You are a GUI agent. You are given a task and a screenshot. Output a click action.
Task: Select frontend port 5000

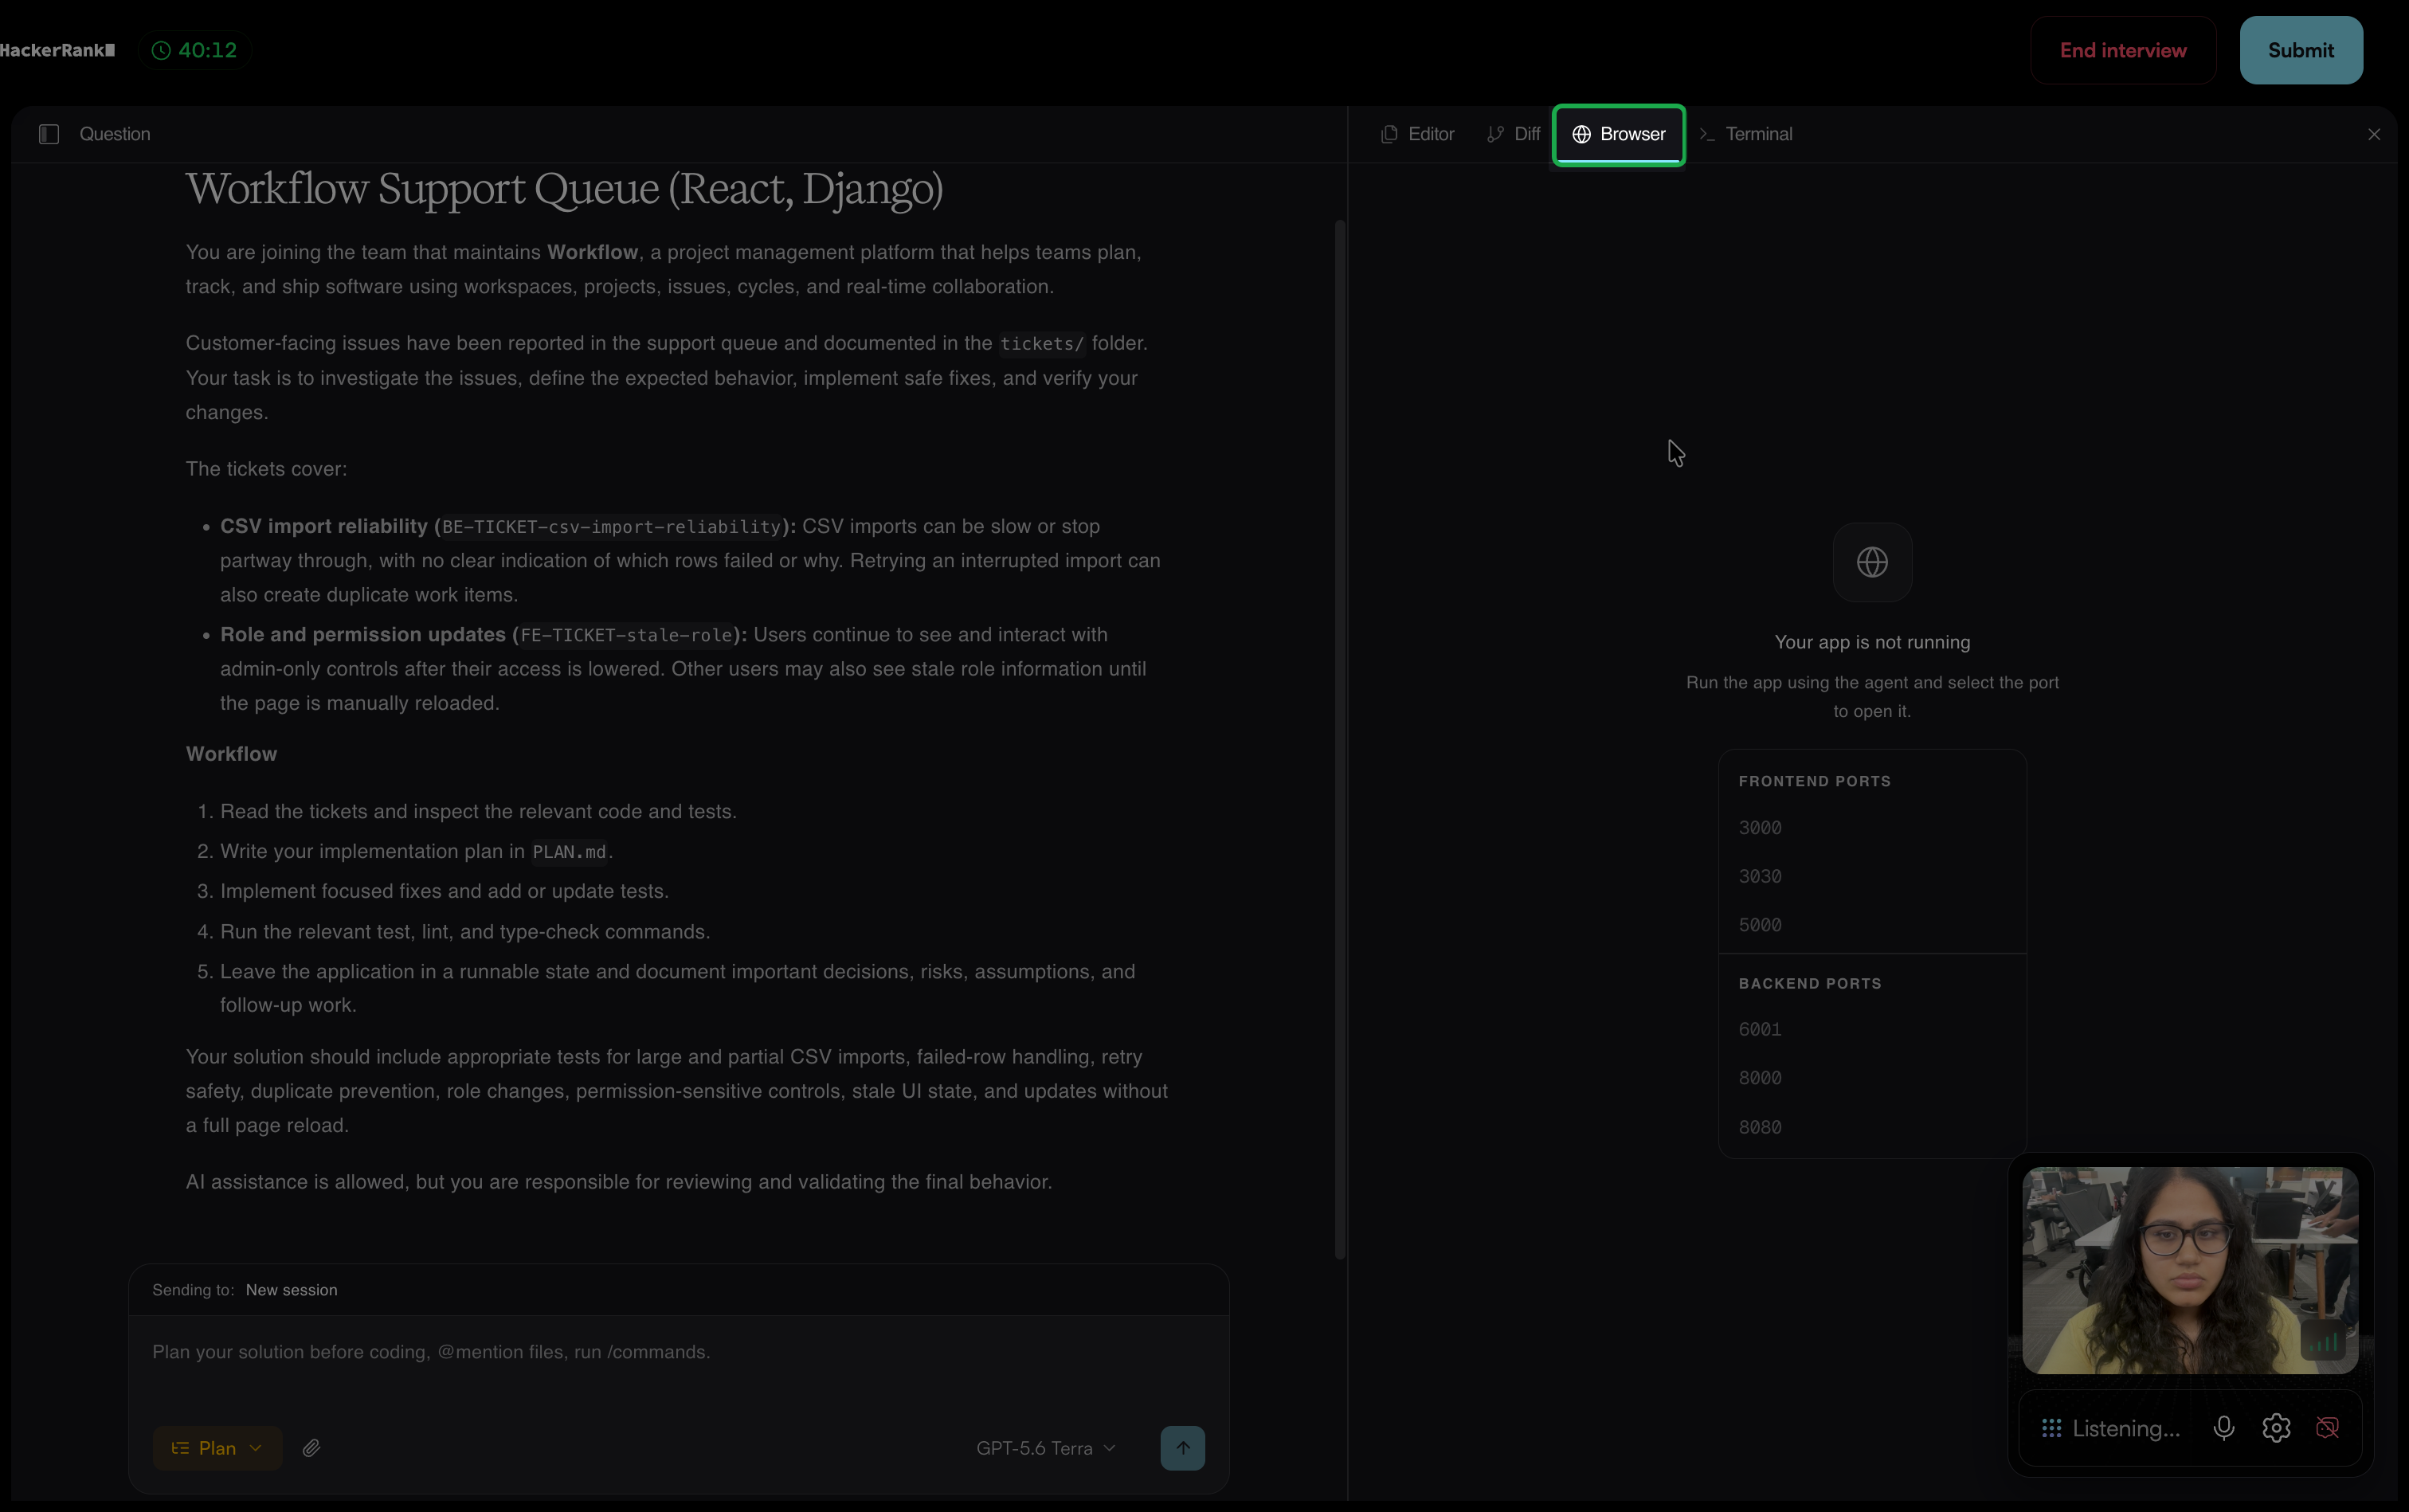(1872, 926)
